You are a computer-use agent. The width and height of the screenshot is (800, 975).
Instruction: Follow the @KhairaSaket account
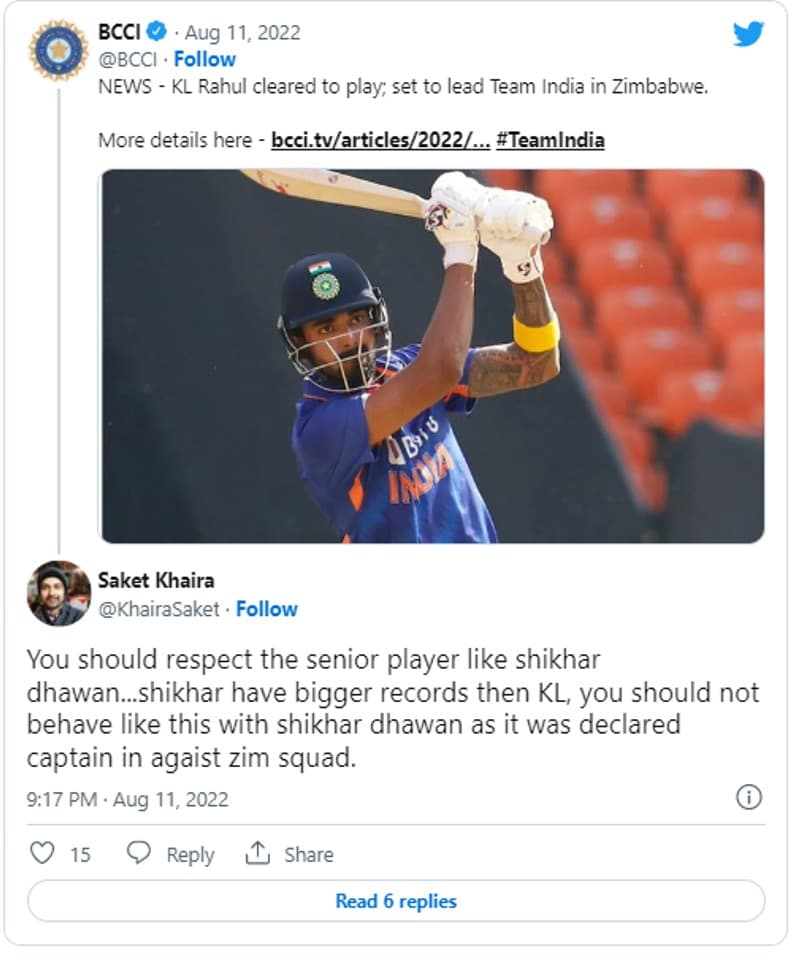click(267, 609)
